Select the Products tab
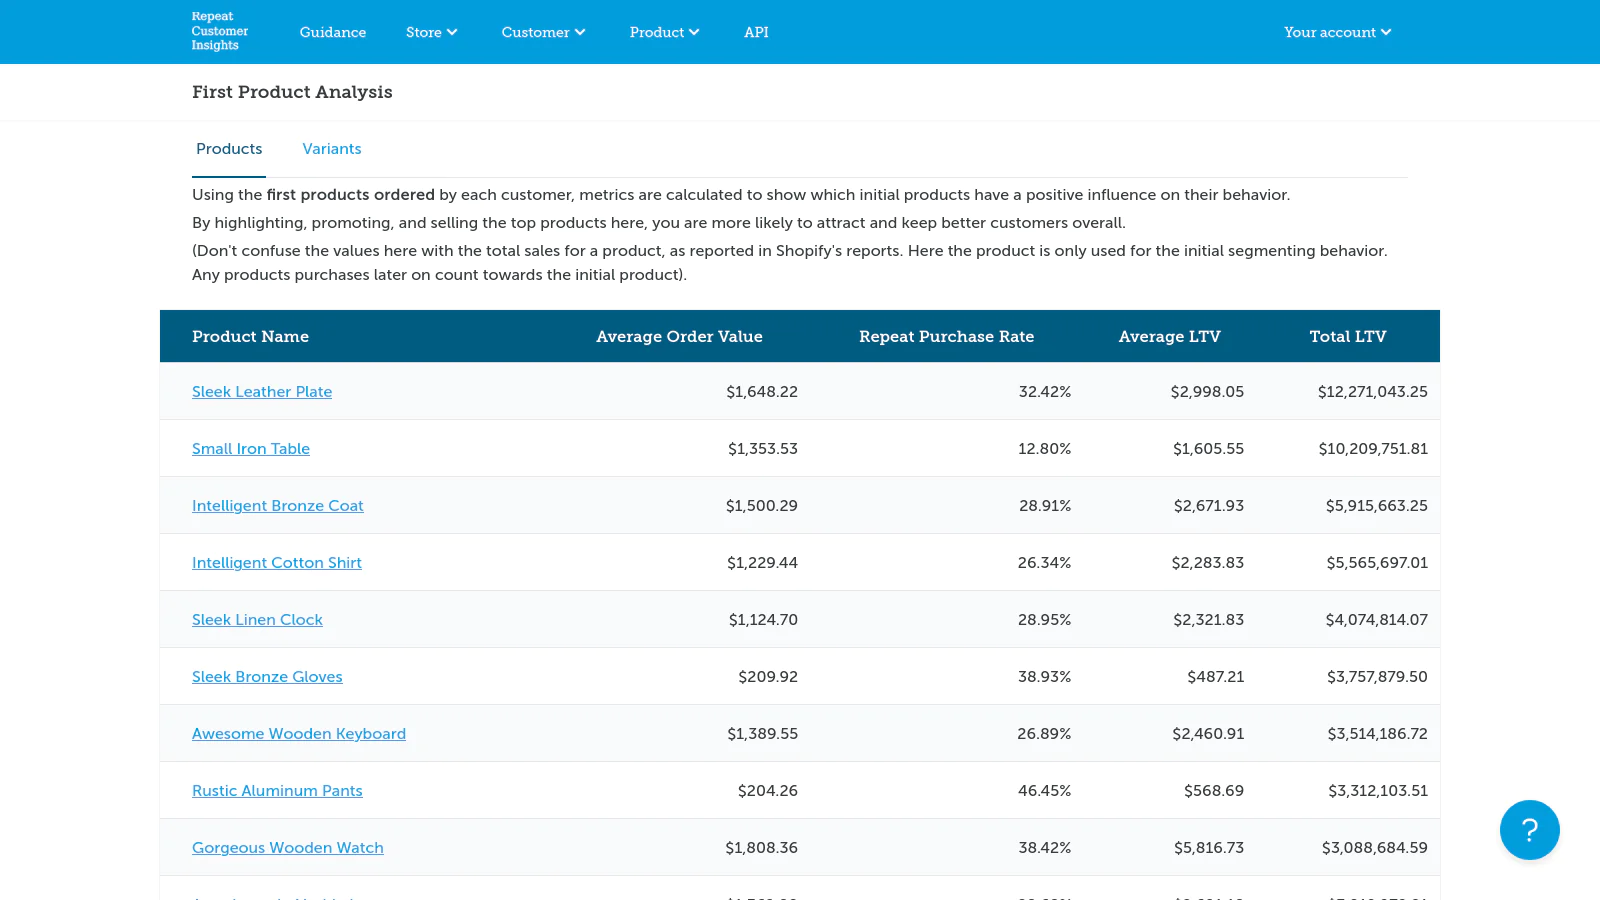Image resolution: width=1600 pixels, height=900 pixels. coord(229,149)
